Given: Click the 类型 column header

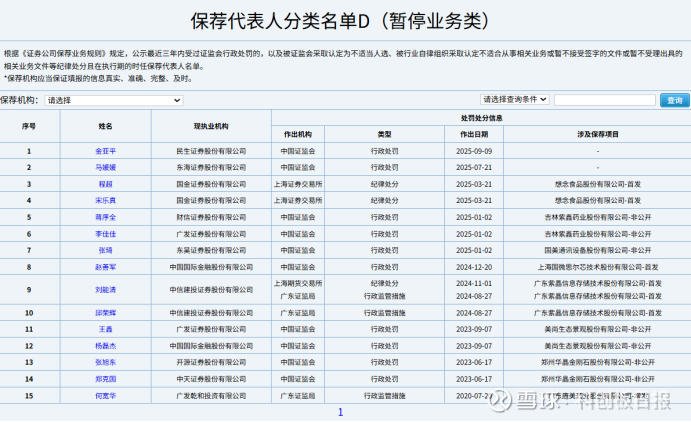Looking at the screenshot, I should pyautogui.click(x=384, y=134).
